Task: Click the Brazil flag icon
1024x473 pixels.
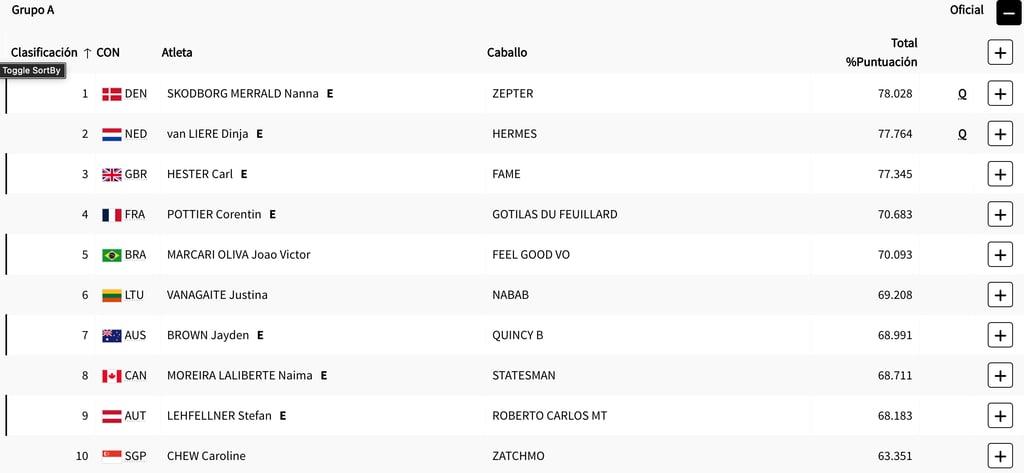Action: pyautogui.click(x=111, y=255)
